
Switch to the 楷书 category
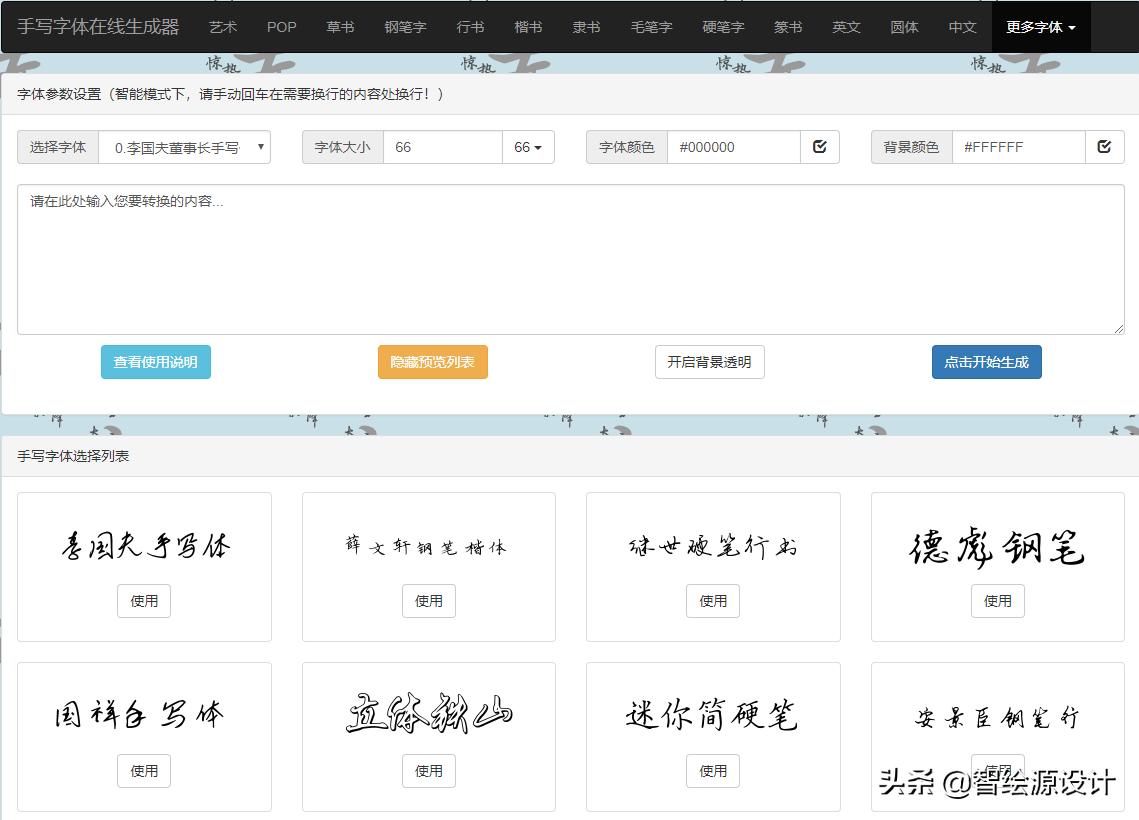click(x=528, y=27)
